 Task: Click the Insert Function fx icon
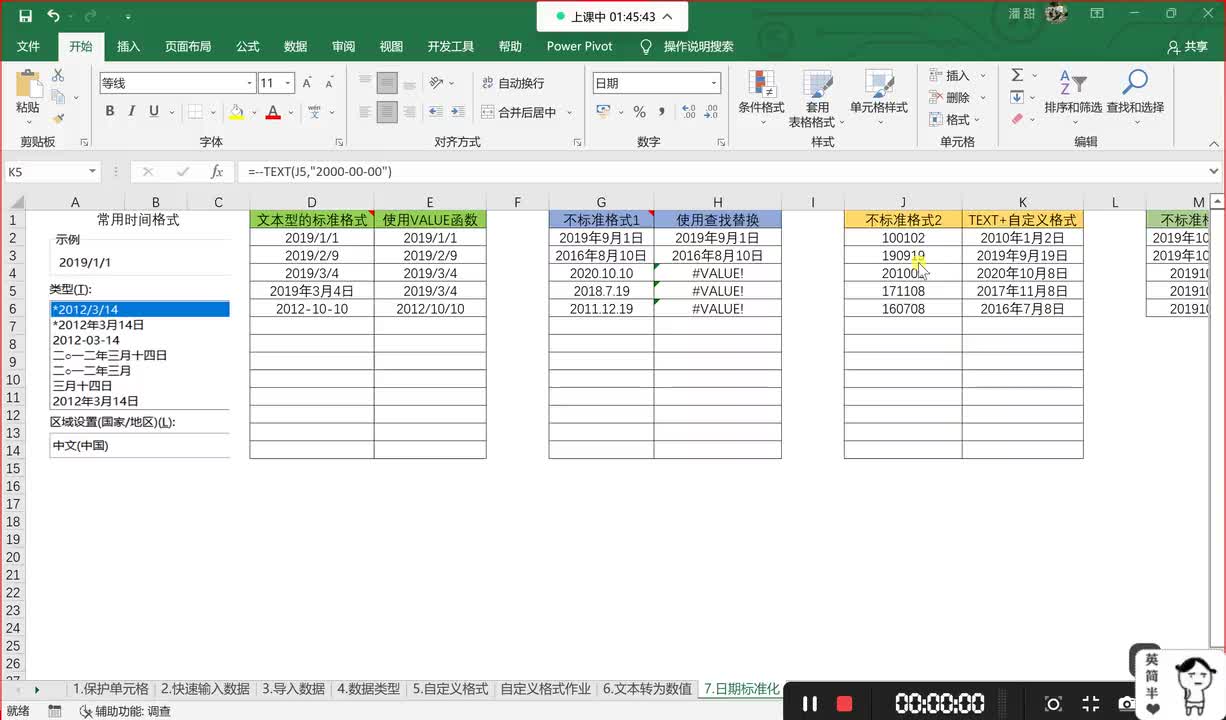pos(217,172)
